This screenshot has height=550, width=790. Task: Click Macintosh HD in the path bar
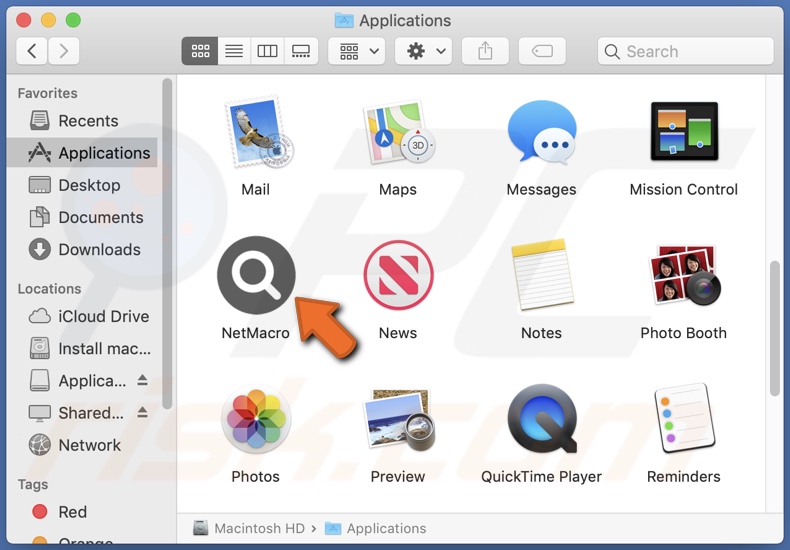[x=250, y=528]
